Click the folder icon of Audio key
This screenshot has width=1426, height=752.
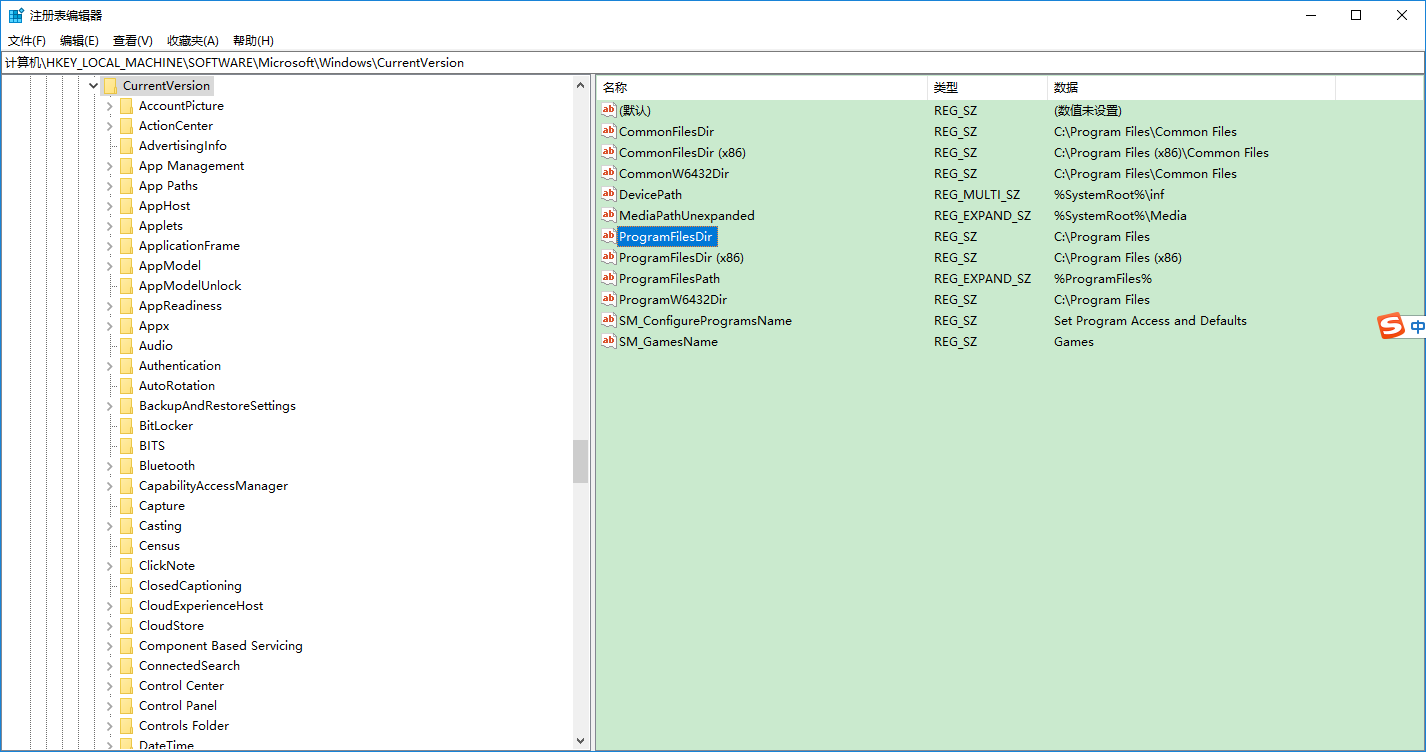pyautogui.click(x=126, y=346)
